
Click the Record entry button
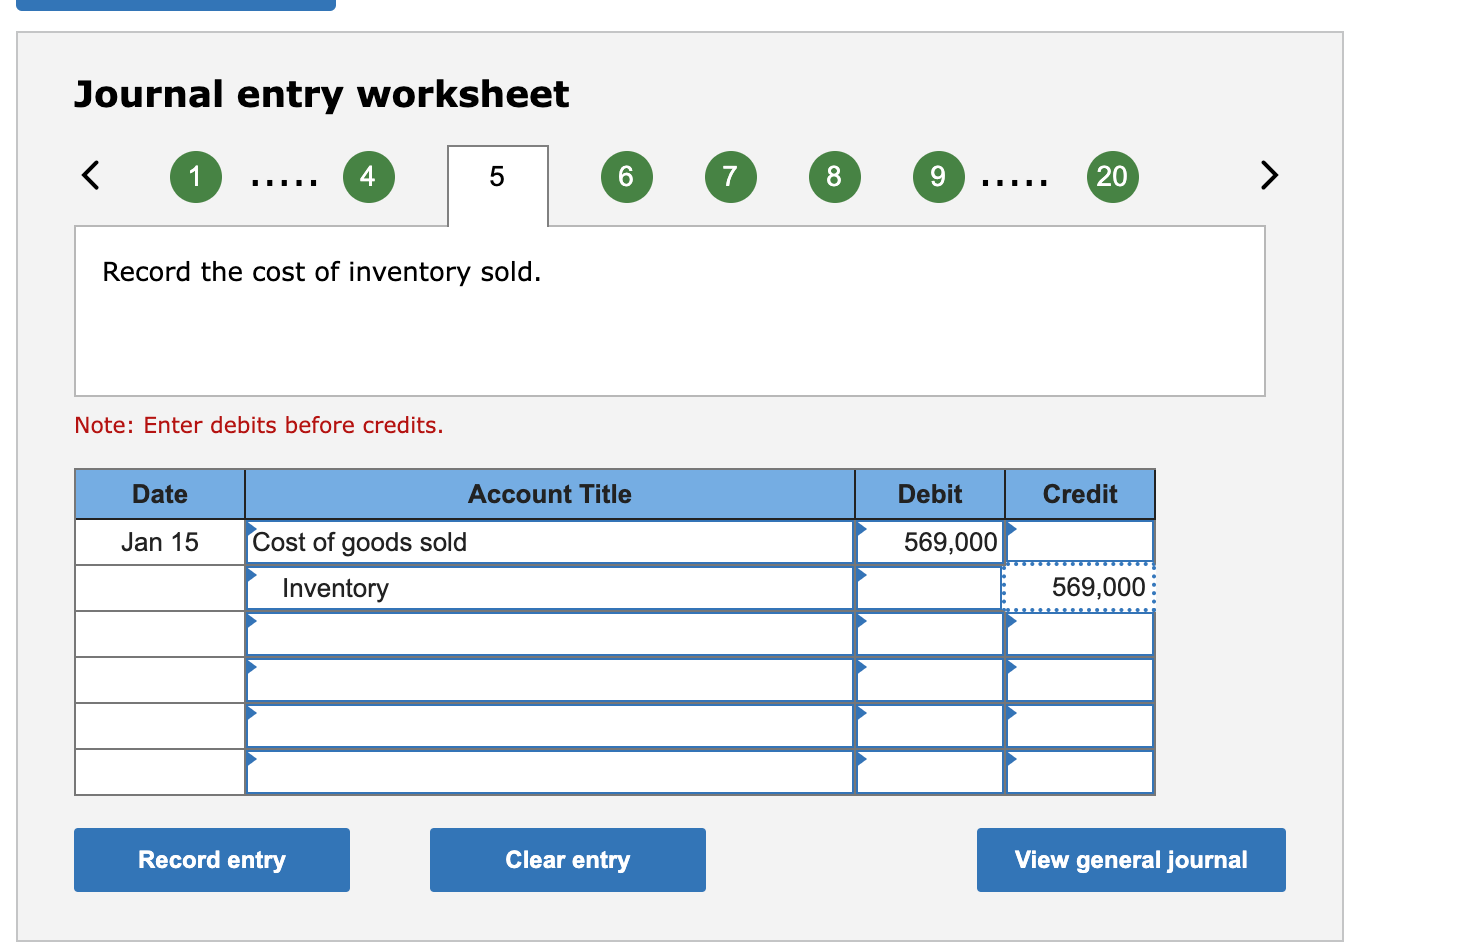(x=211, y=860)
